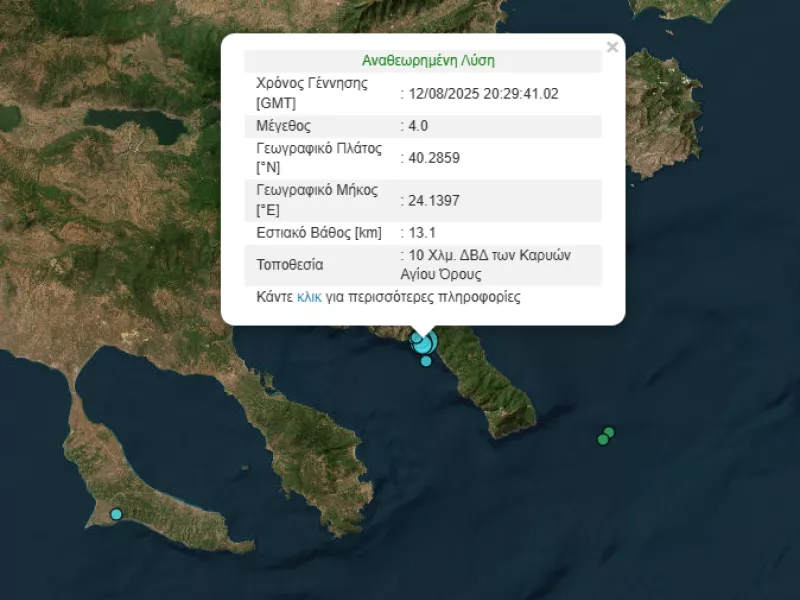Select the largest cyan epicenter marker near Athos
The image size is (800, 600).
click(426, 342)
